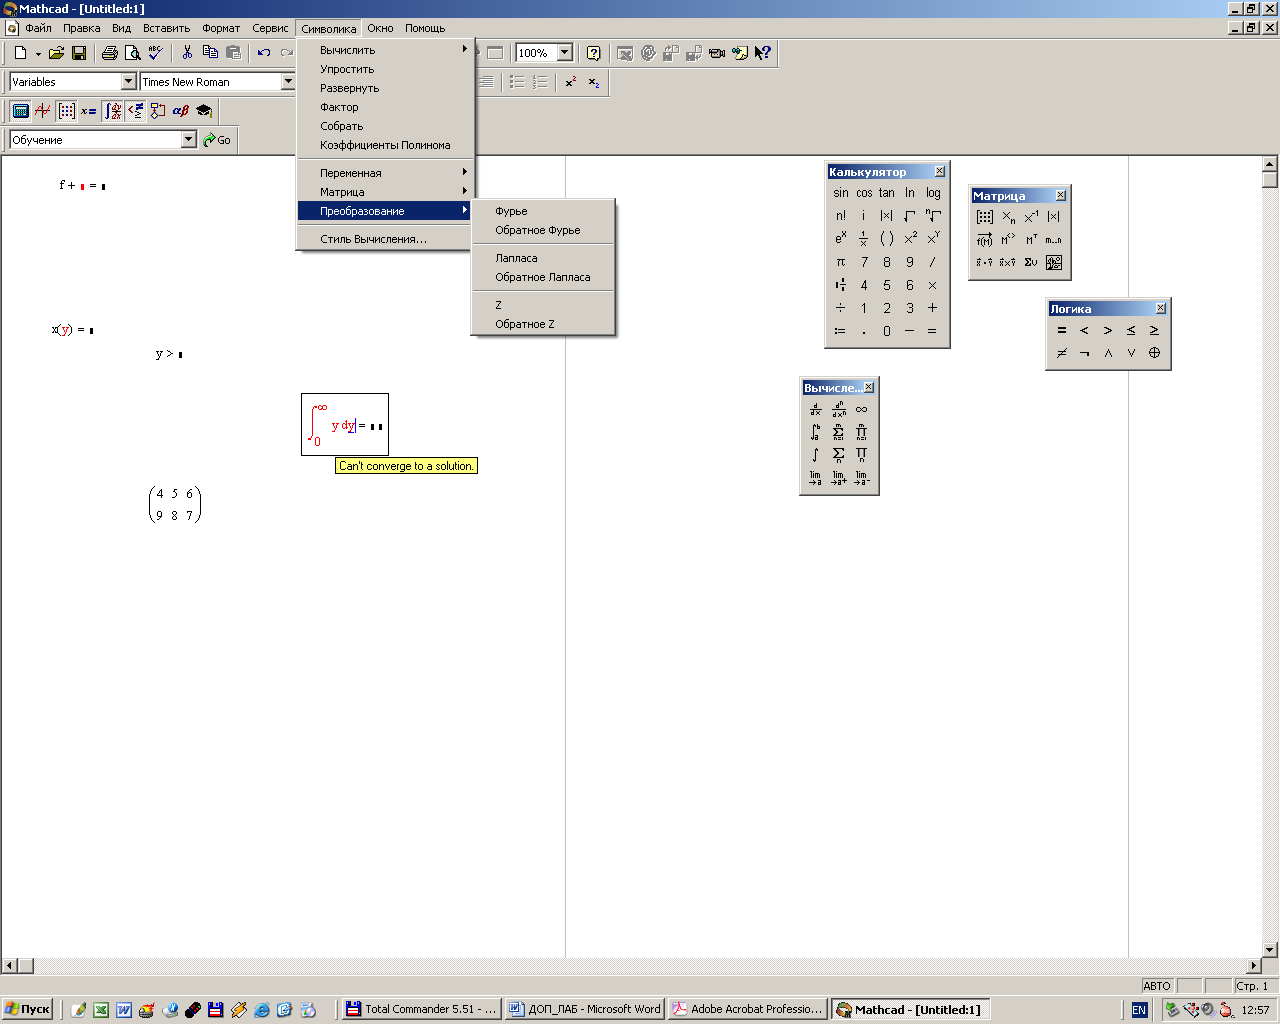Toggle the Matrix palette toolbar button
Screen dimensions: 1280x1024
point(66,111)
